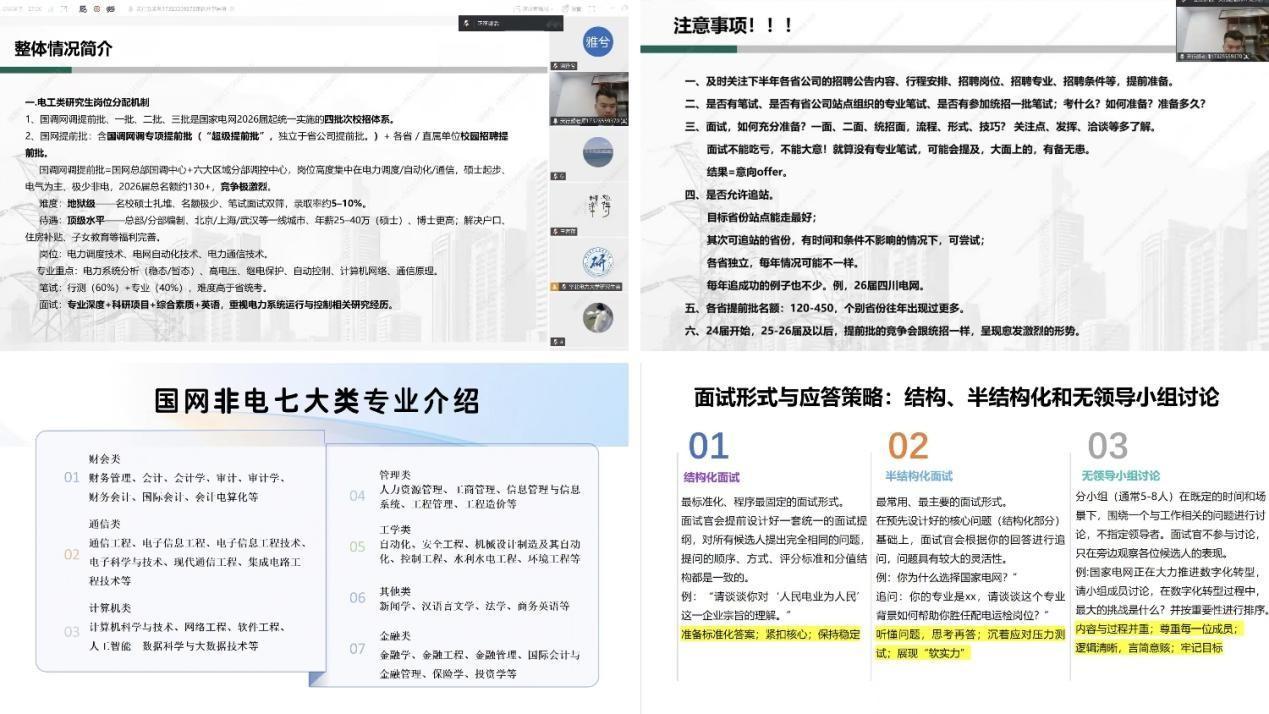Click the 结构化面试 purple highlighted heading

click(712, 477)
